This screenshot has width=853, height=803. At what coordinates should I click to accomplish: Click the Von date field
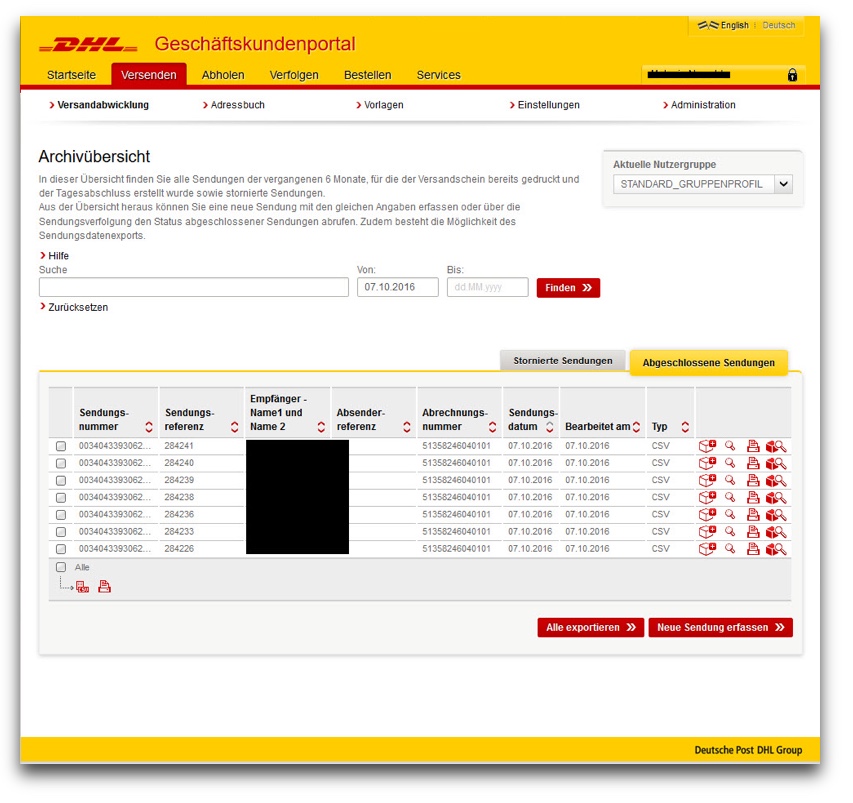pyautogui.click(x=398, y=287)
